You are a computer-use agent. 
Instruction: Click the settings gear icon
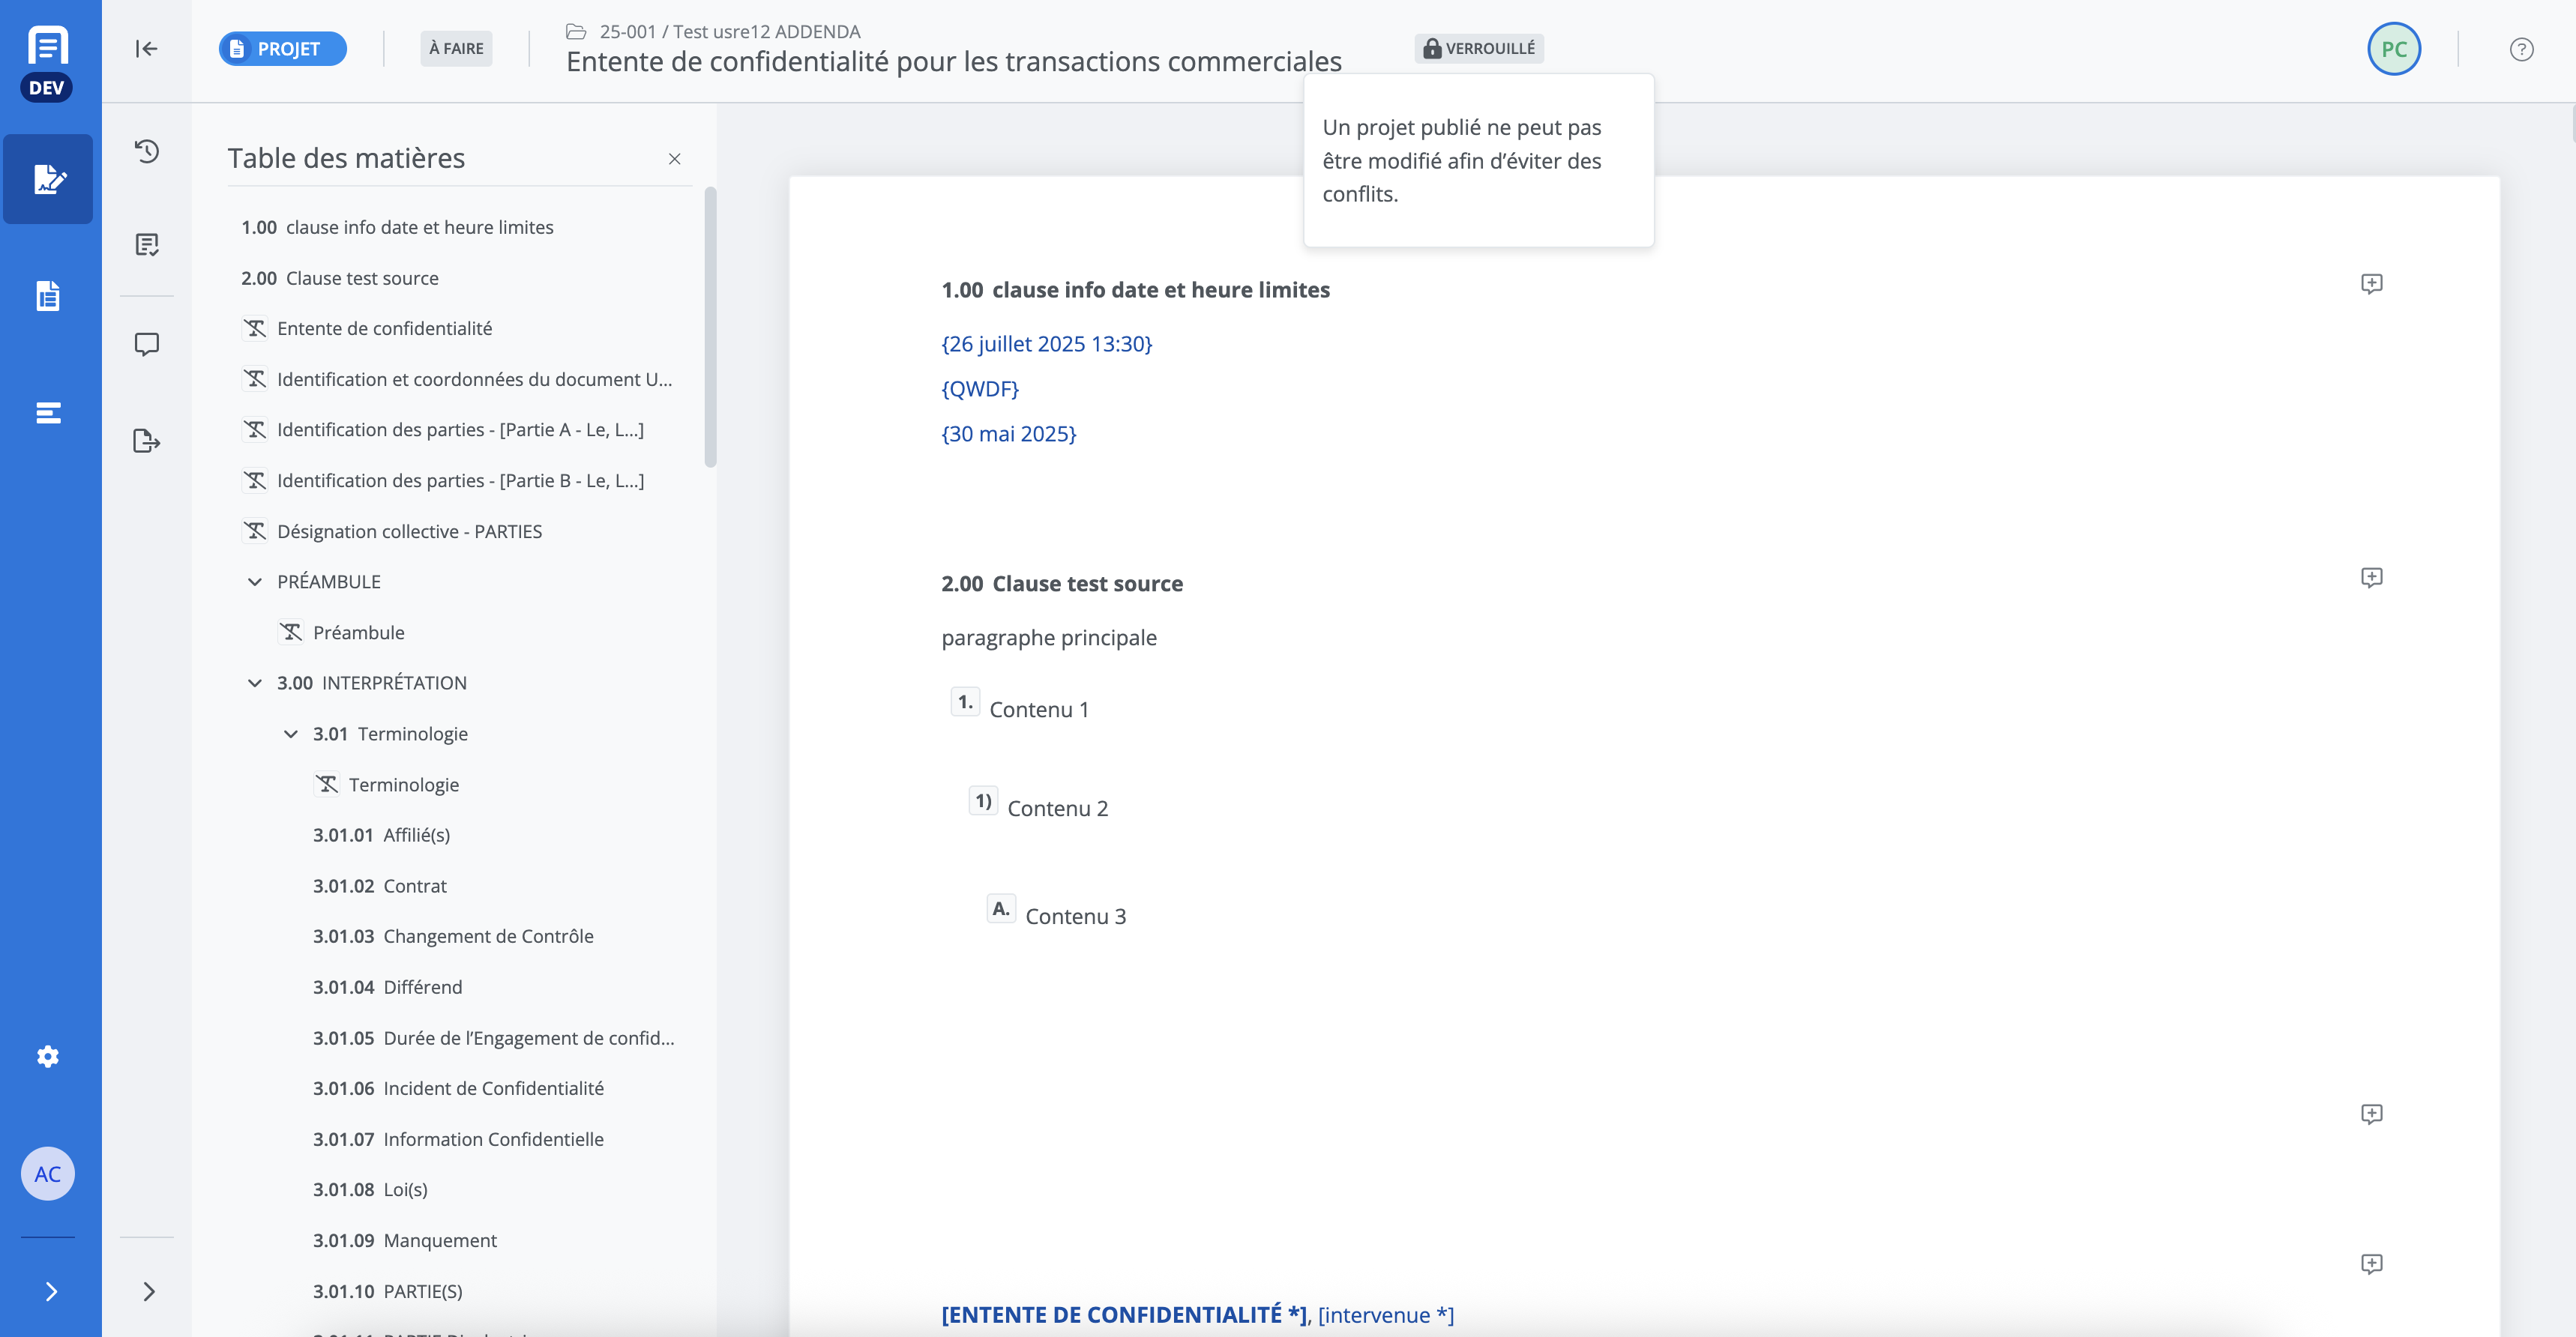point(48,1057)
